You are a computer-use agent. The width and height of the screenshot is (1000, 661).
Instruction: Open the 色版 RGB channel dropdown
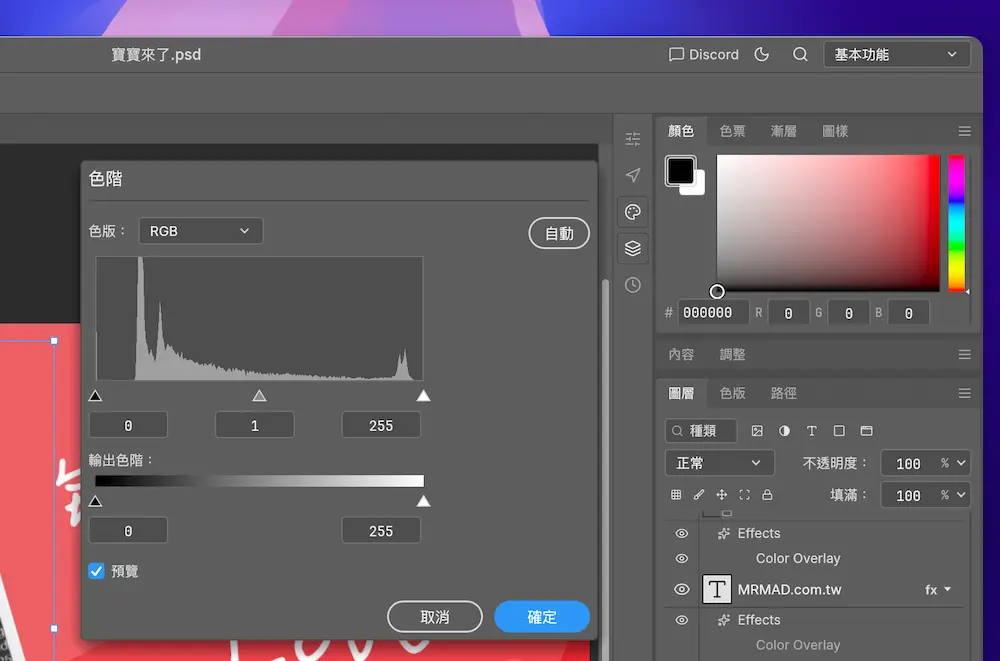(201, 231)
